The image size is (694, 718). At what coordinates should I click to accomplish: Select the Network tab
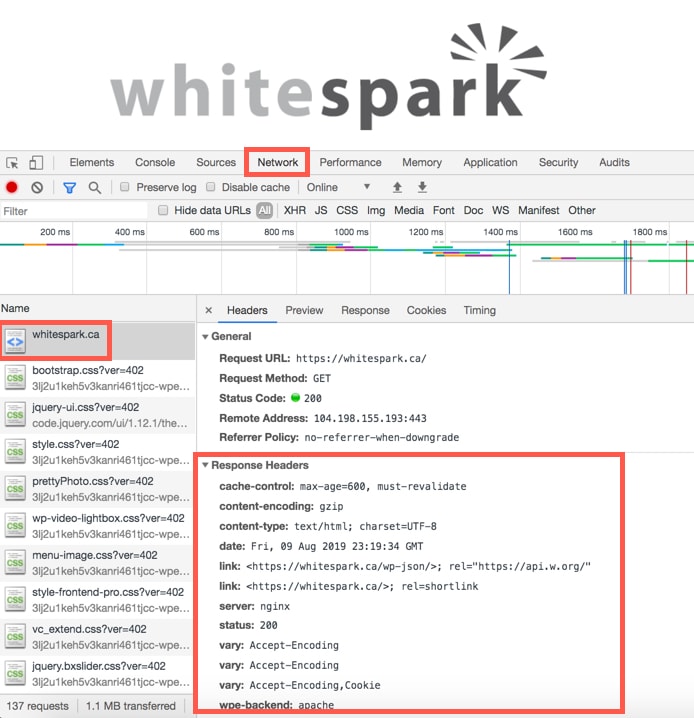click(277, 163)
